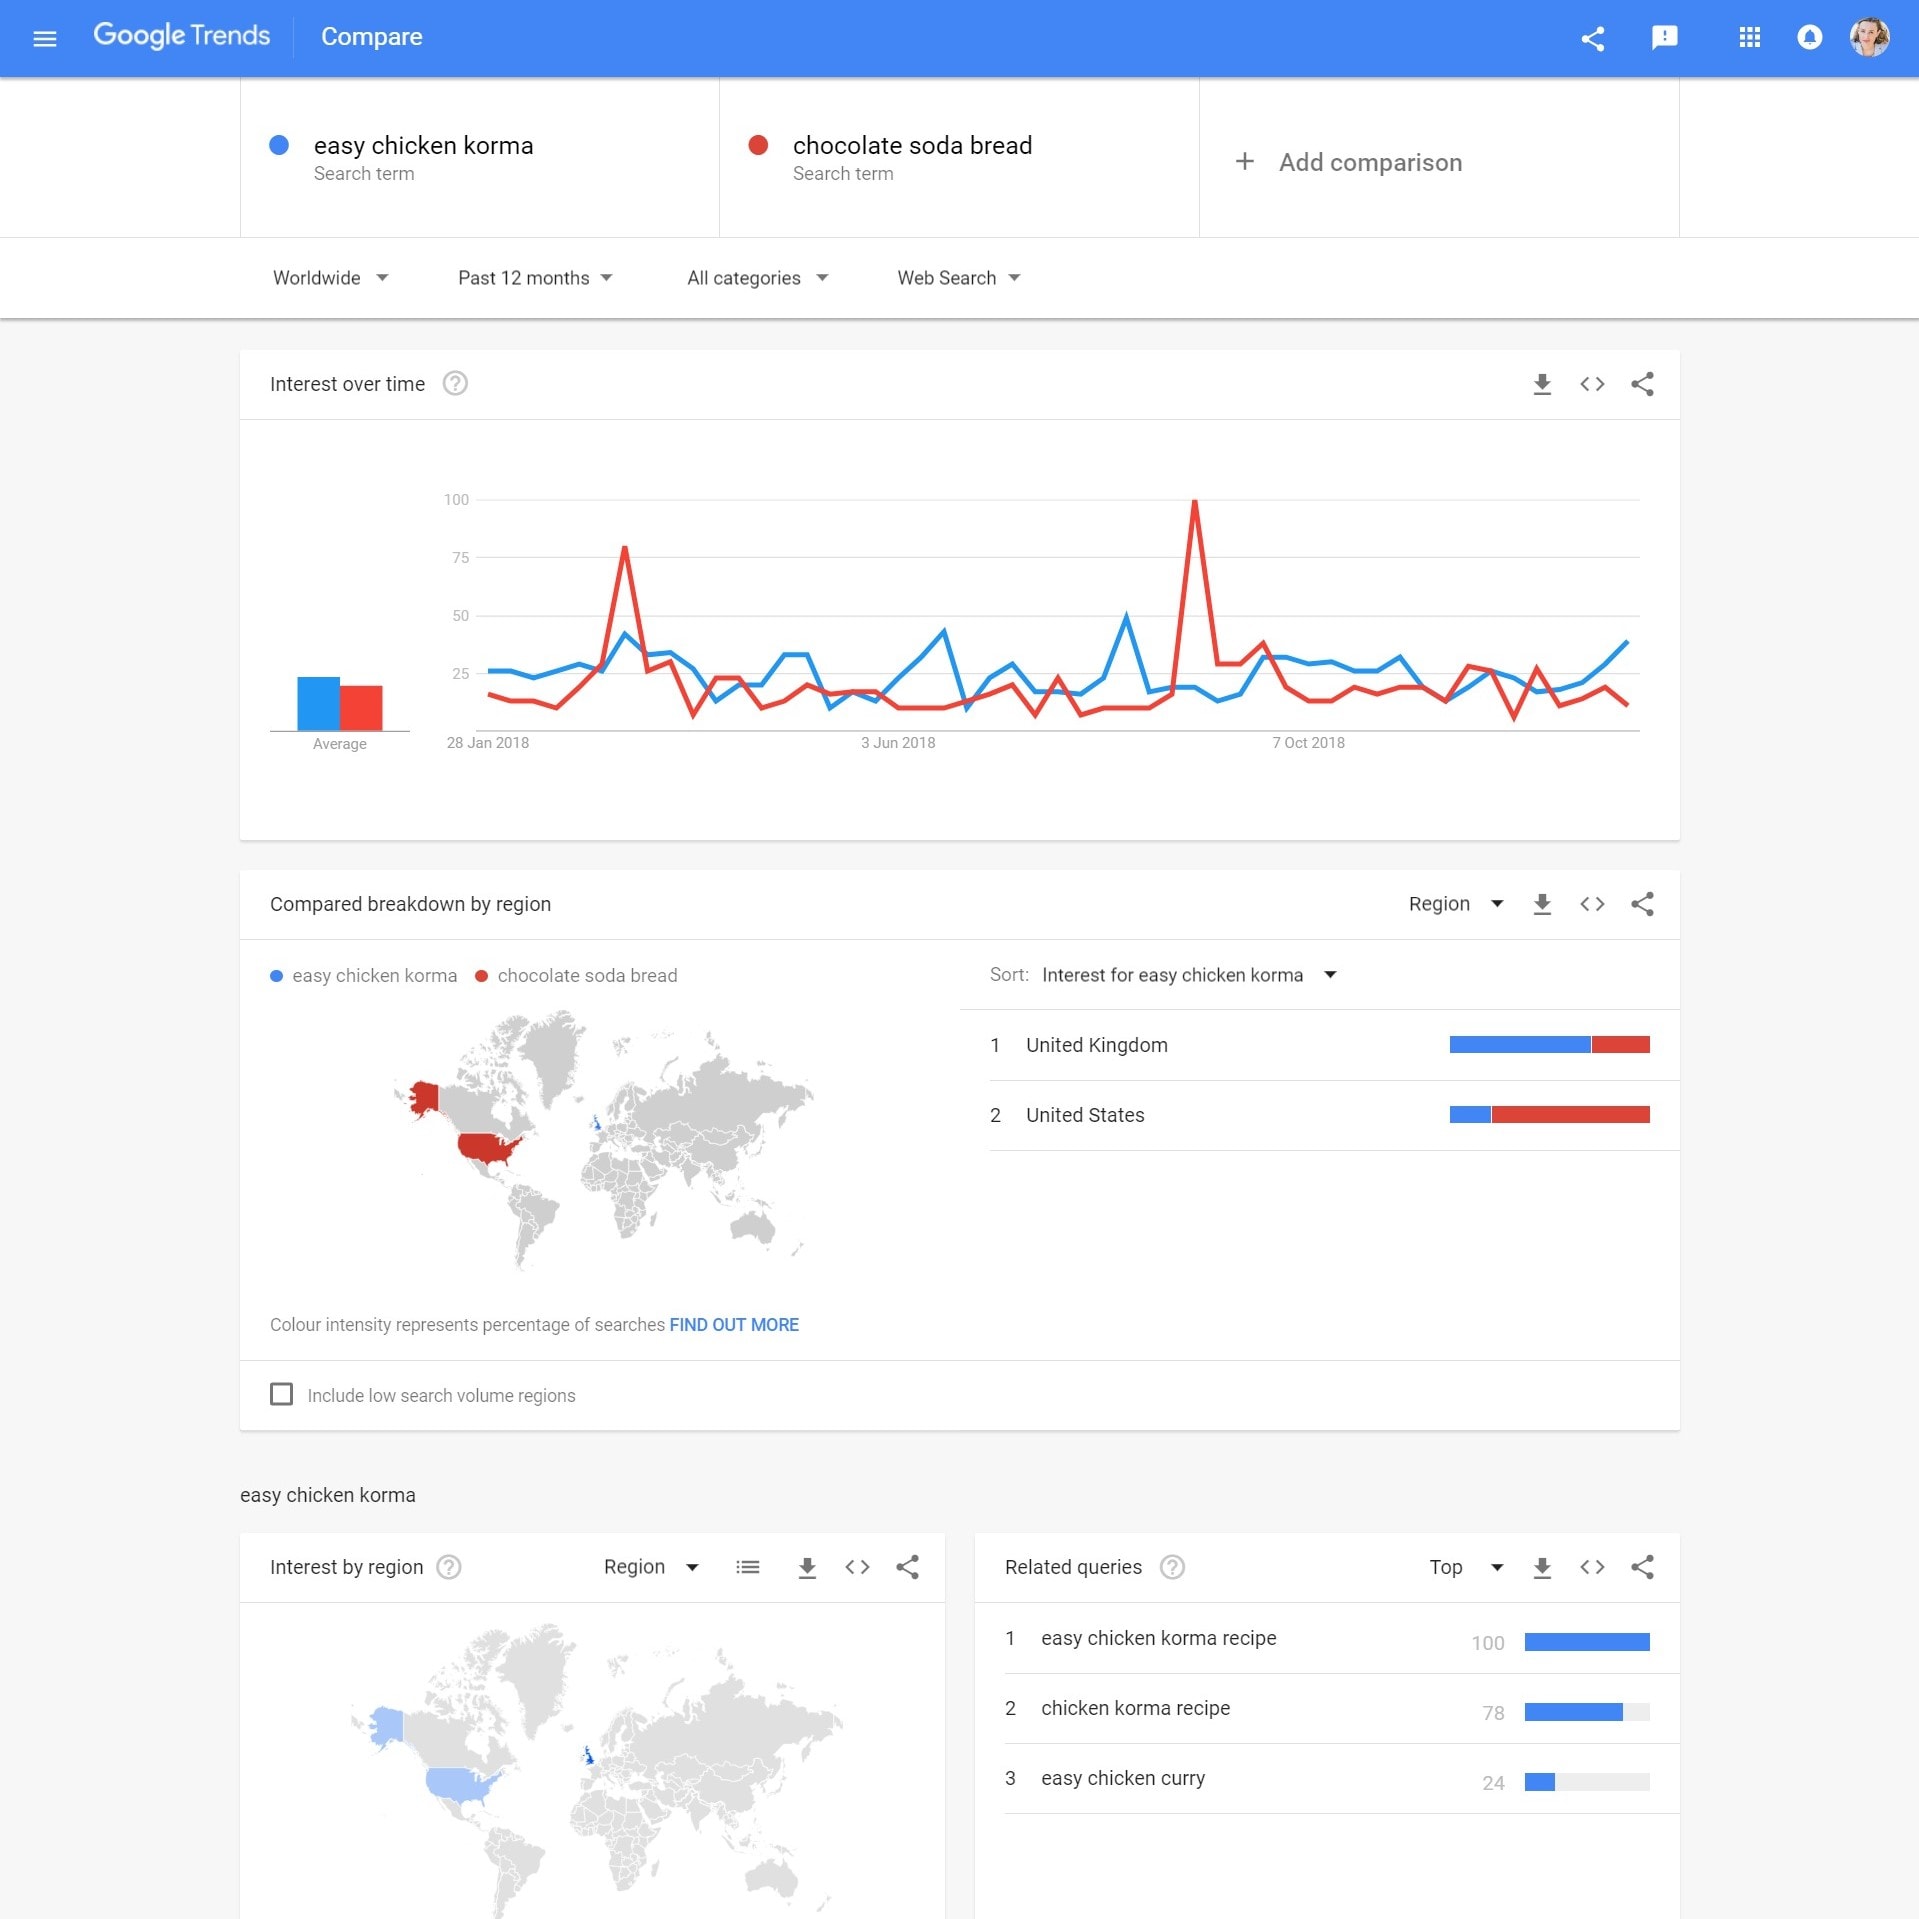Viewport: 1919px width, 1919px height.
Task: Click chocolate soda bread map legend
Action: (576, 976)
